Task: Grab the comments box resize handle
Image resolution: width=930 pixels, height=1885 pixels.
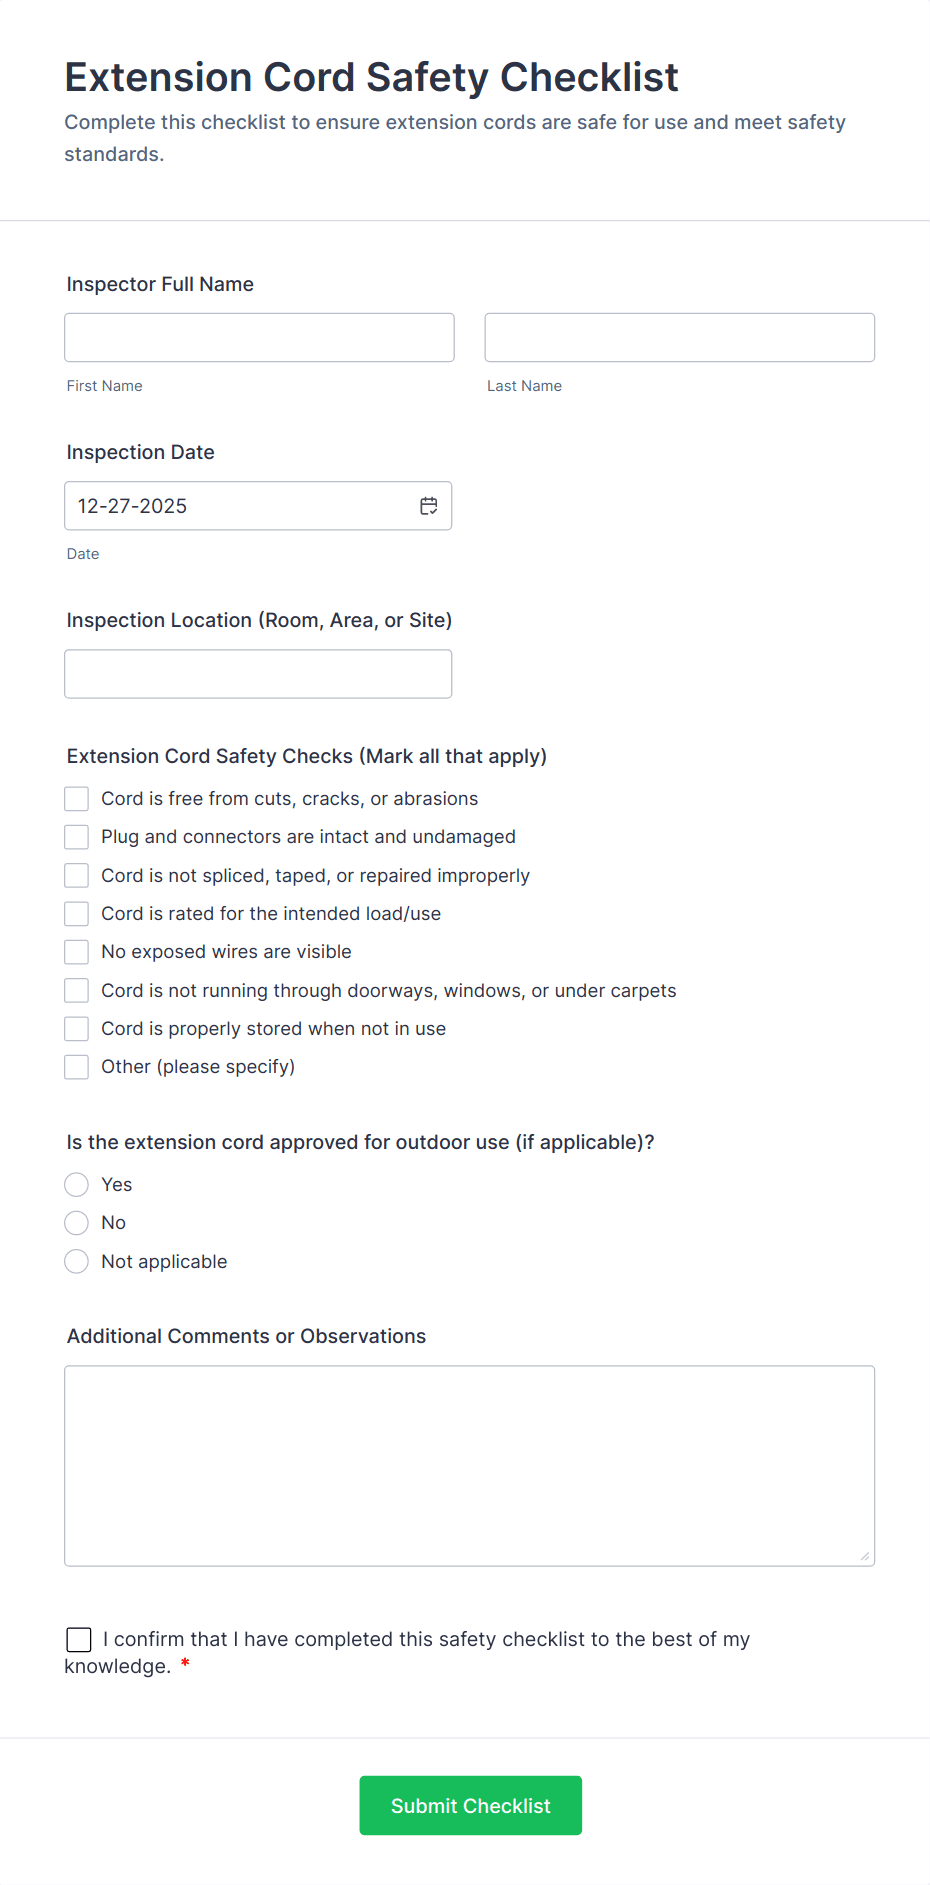Action: coord(865,1556)
